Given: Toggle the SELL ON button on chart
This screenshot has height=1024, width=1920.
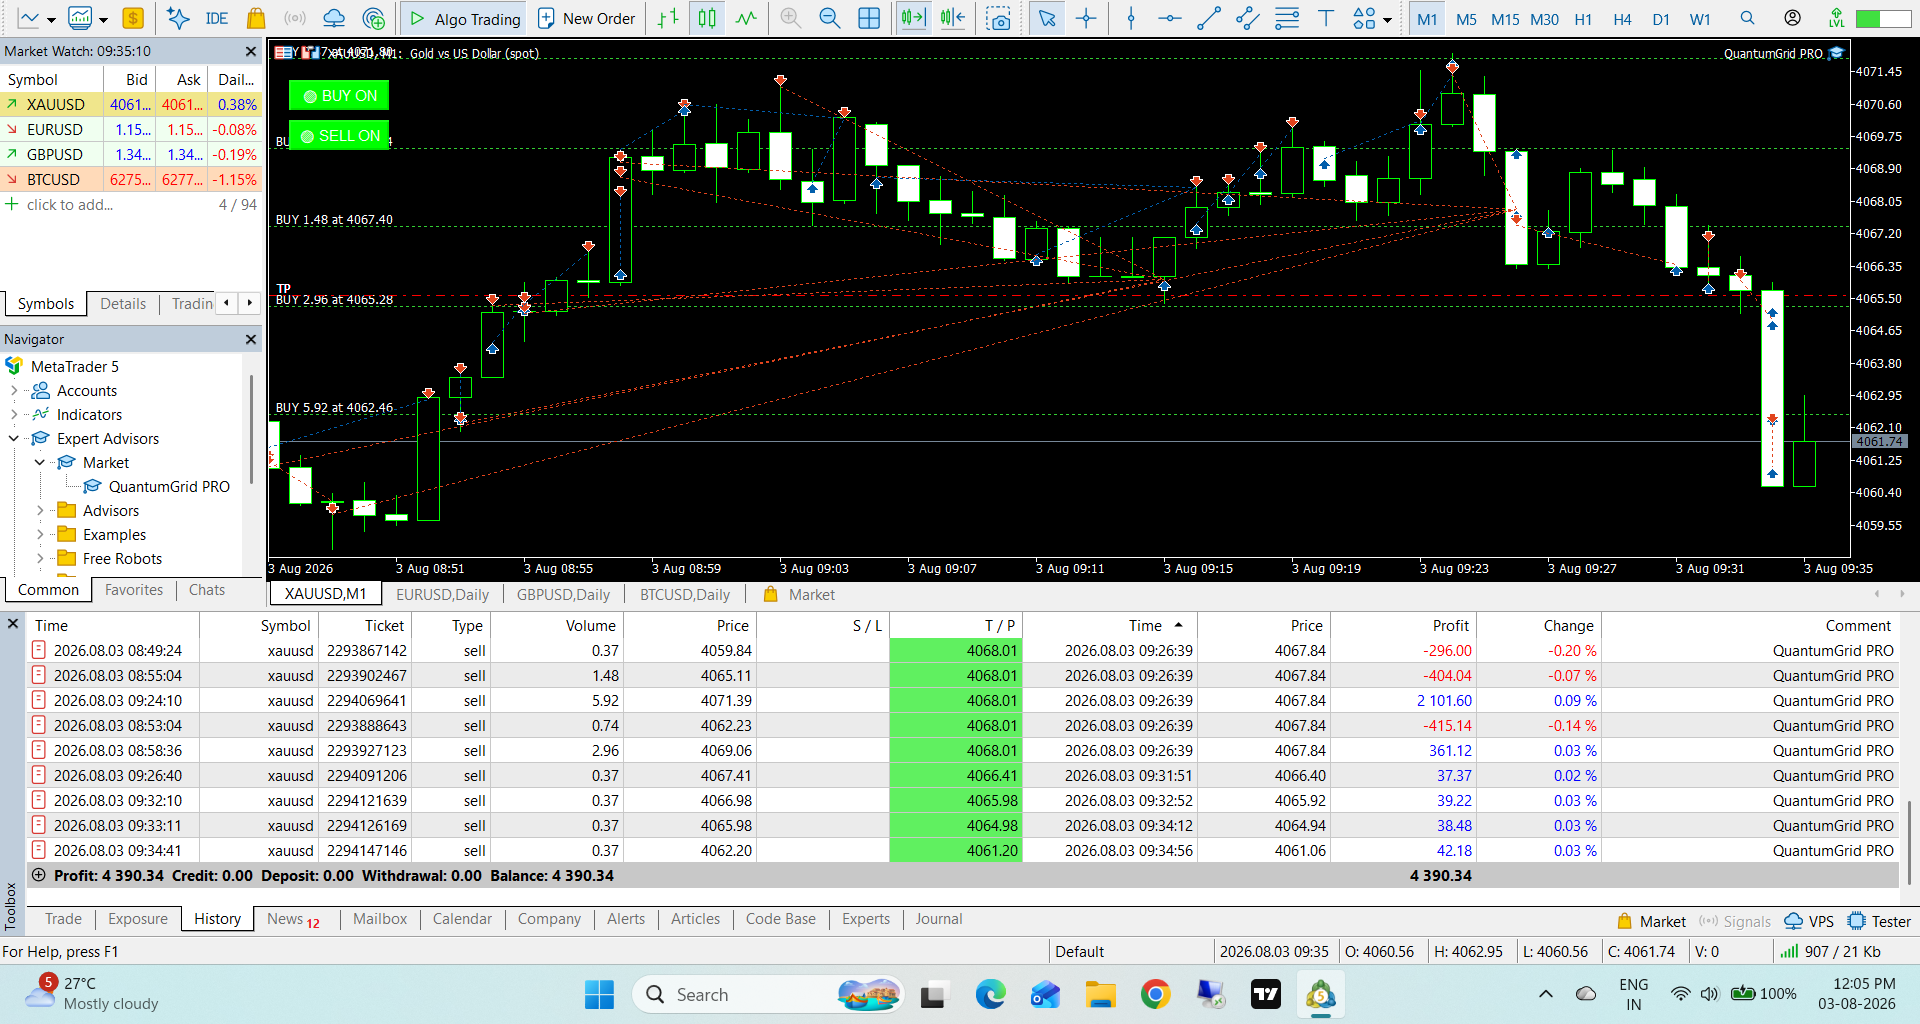Looking at the screenshot, I should 339,136.
